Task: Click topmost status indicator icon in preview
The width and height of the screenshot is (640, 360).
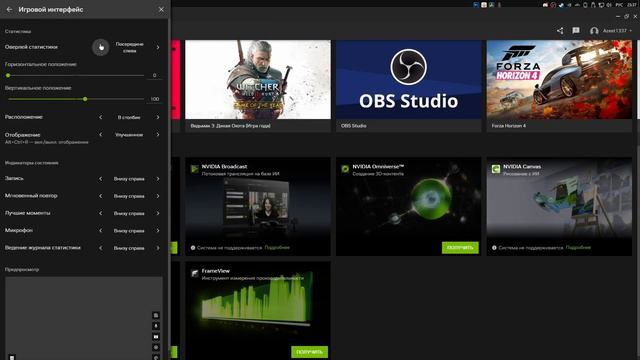Action: [156, 316]
